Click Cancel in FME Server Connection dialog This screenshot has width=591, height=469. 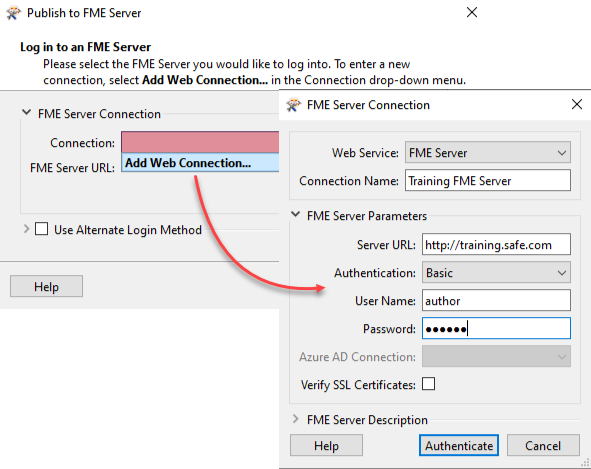tap(543, 445)
